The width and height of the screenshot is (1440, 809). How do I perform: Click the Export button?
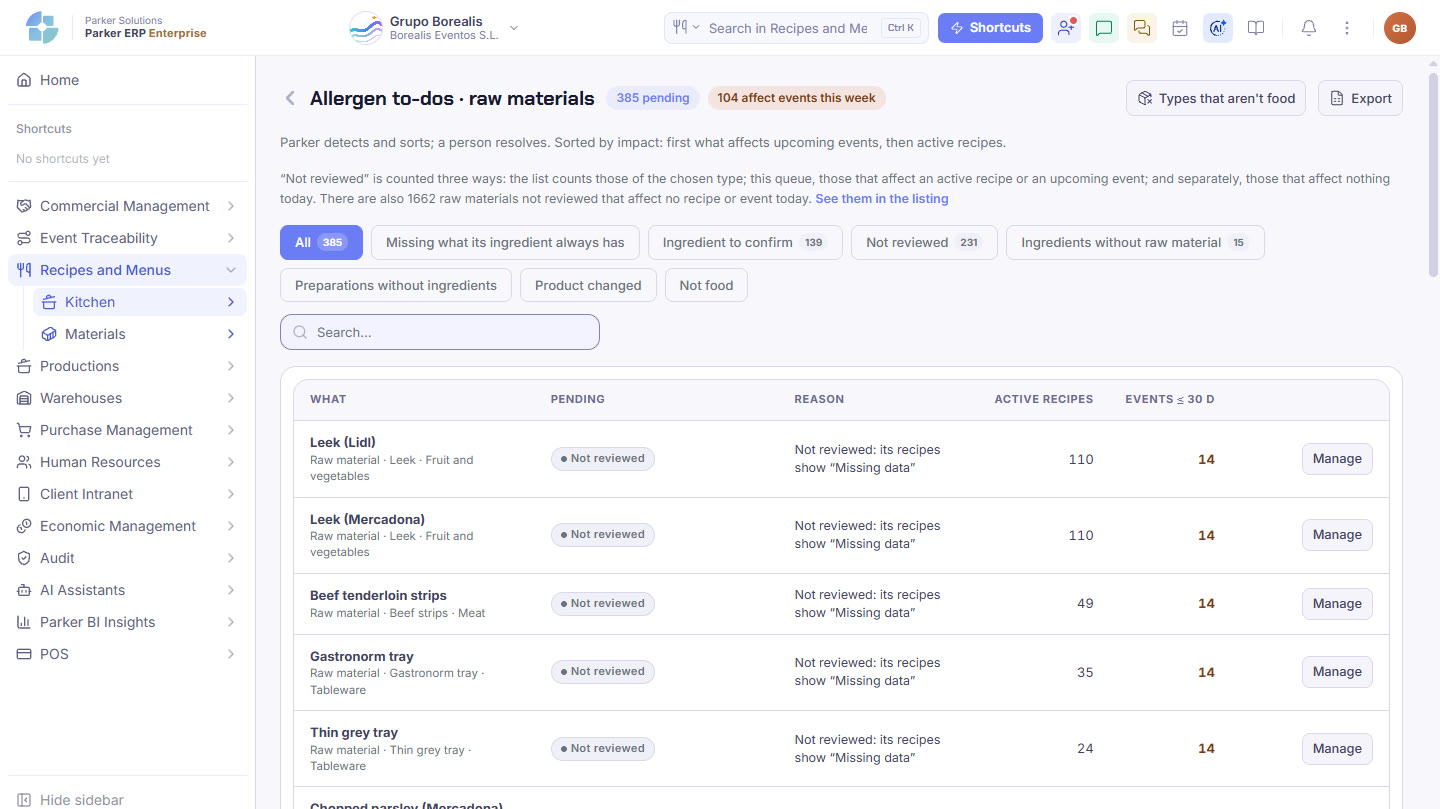coord(1360,98)
